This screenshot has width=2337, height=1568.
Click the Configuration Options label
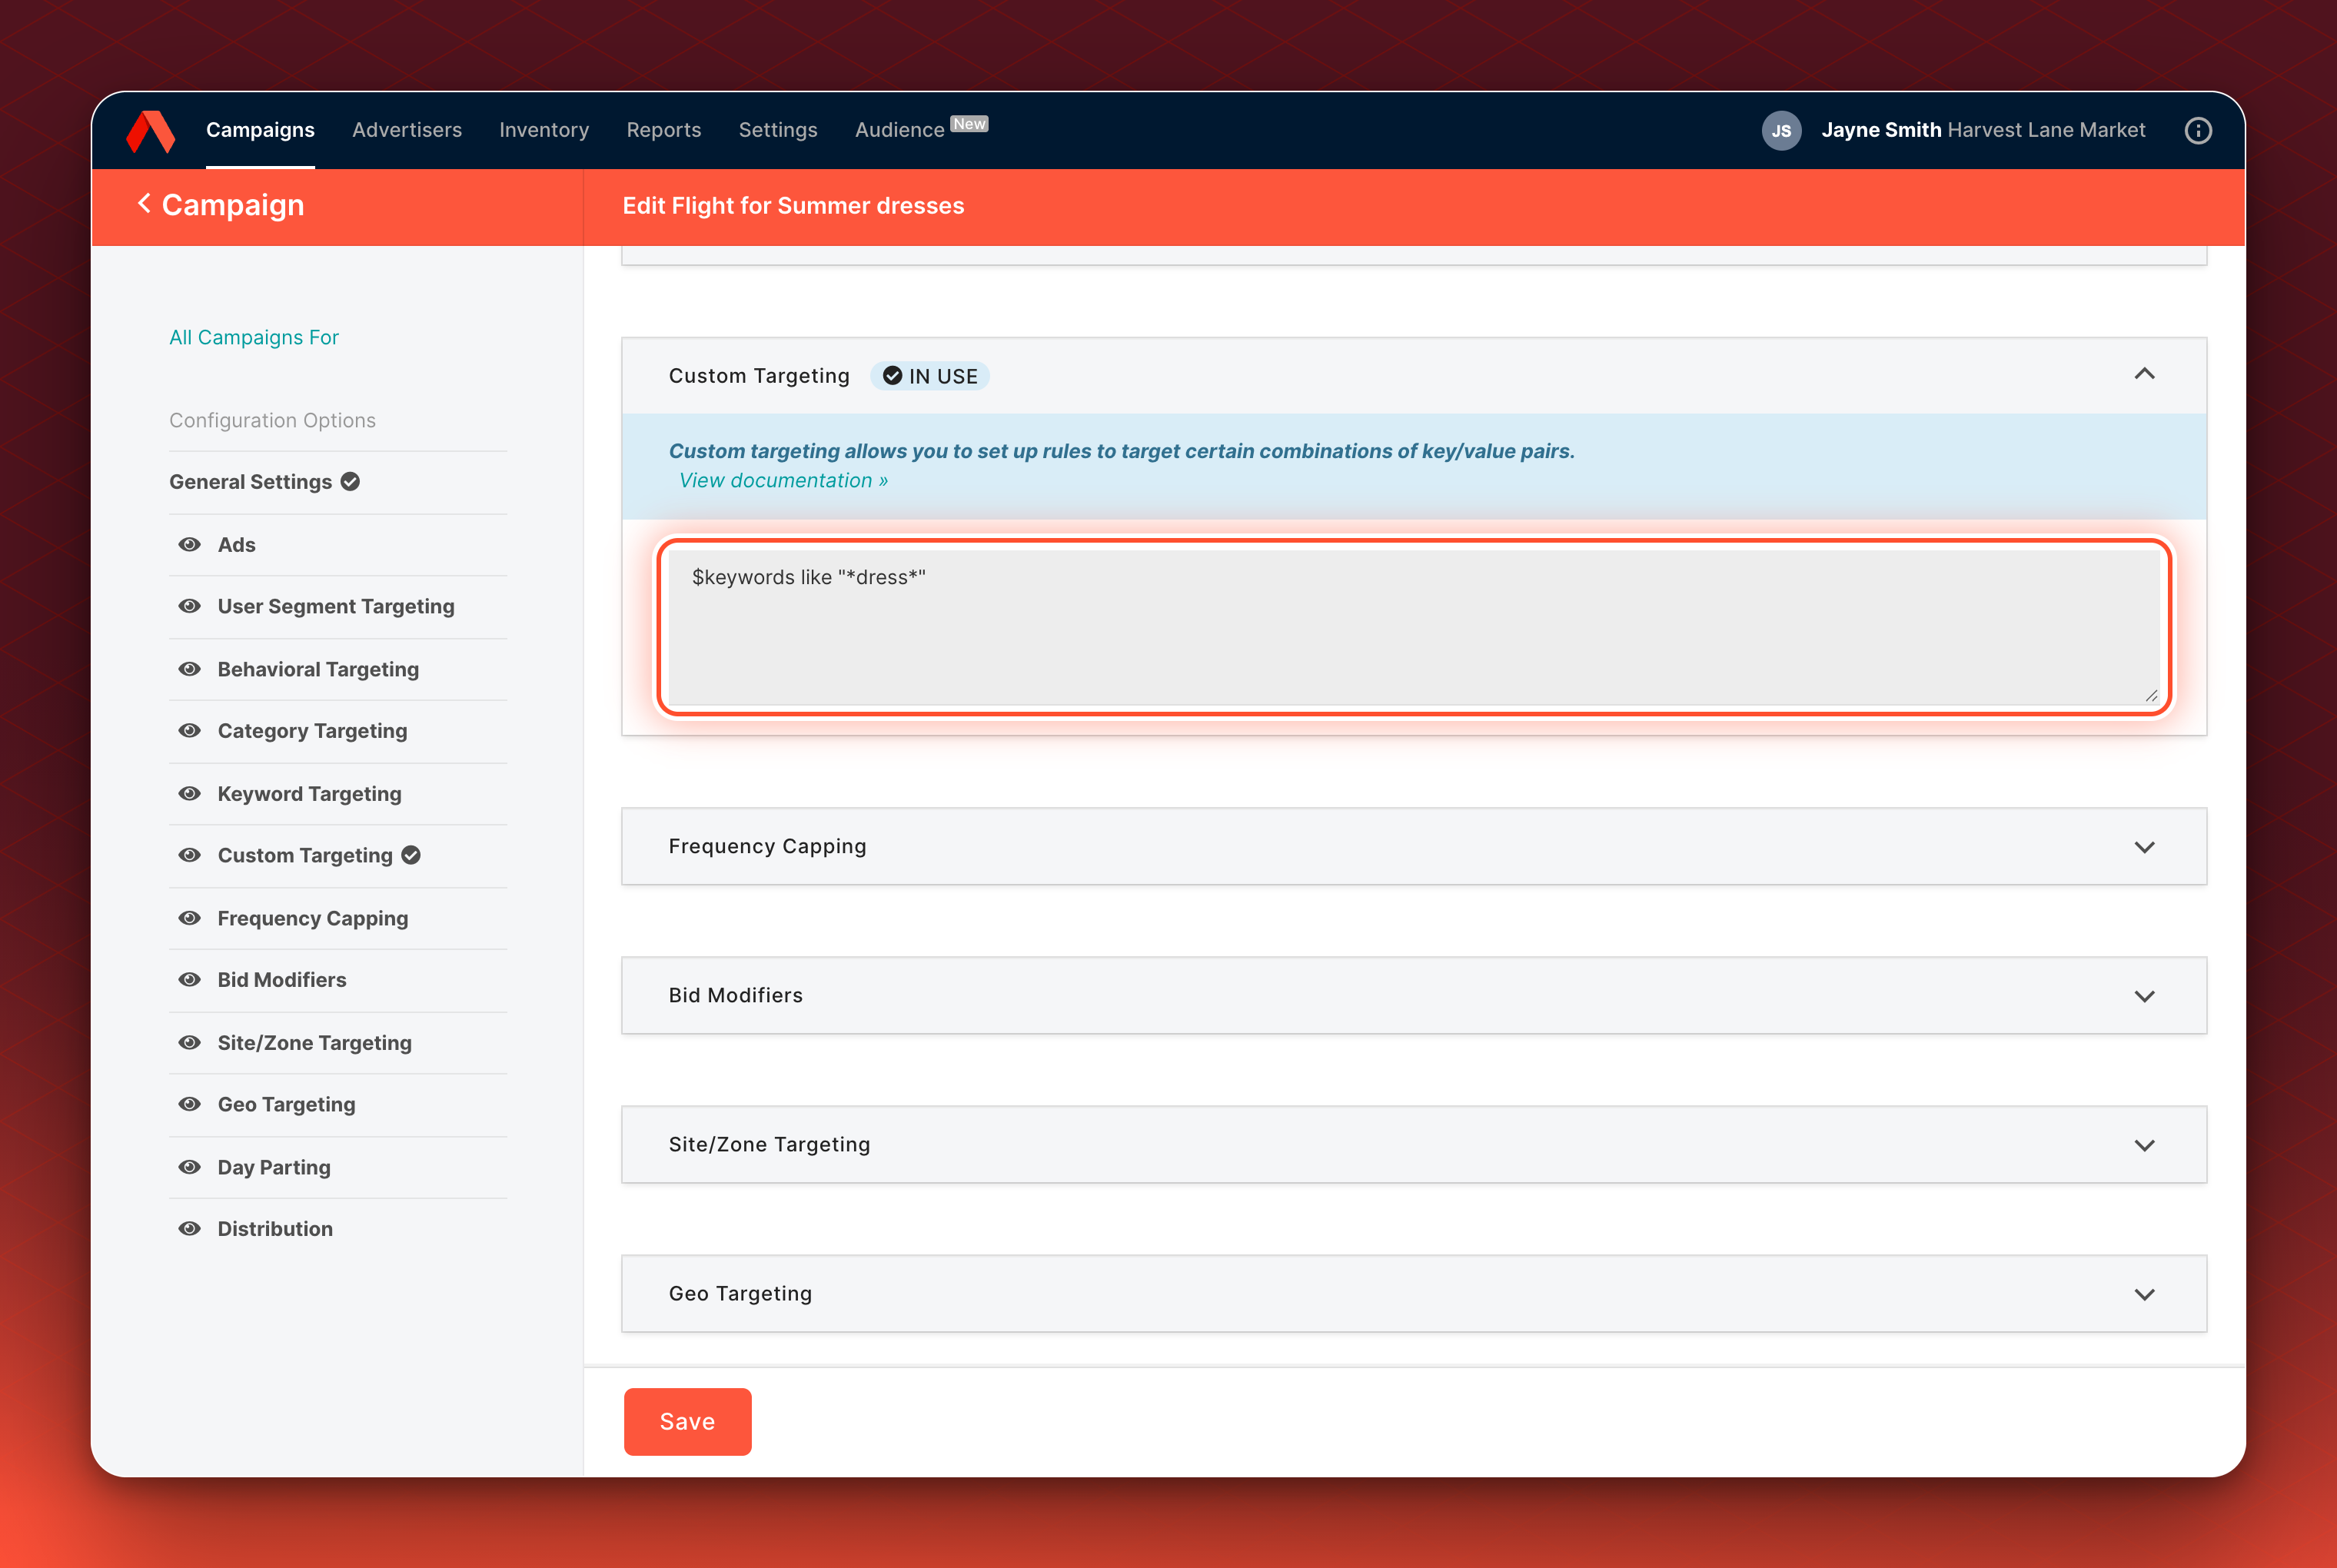(272, 420)
